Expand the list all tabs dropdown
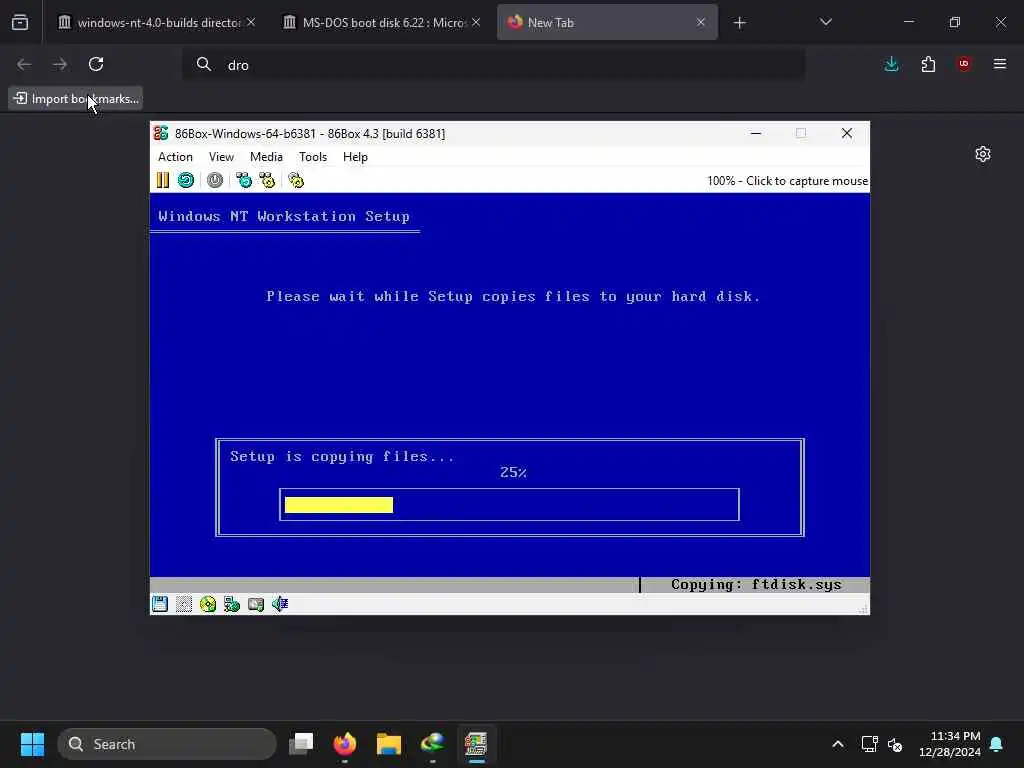1024x768 pixels. point(825,22)
